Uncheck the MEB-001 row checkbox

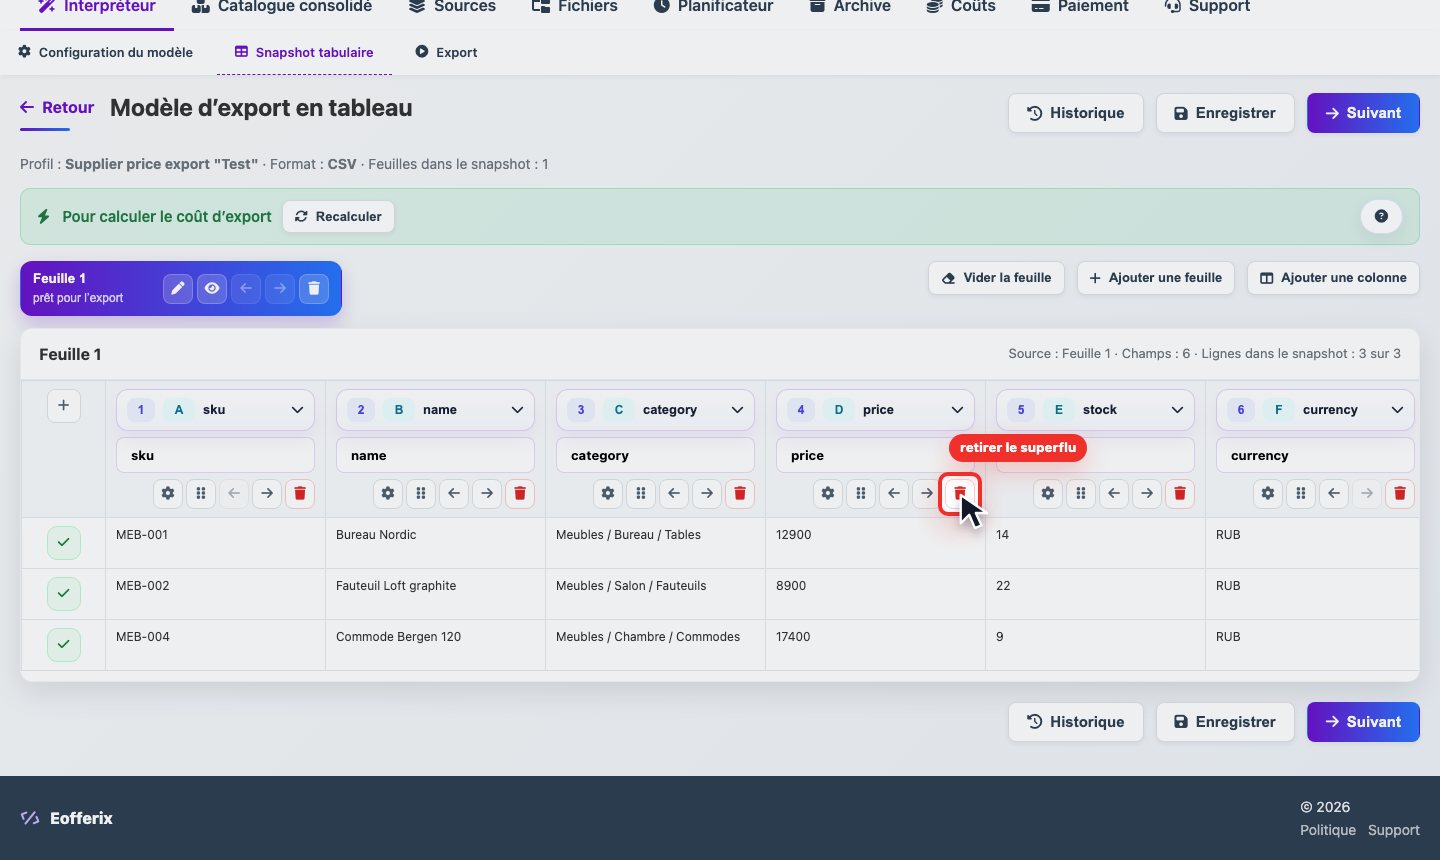[63, 542]
